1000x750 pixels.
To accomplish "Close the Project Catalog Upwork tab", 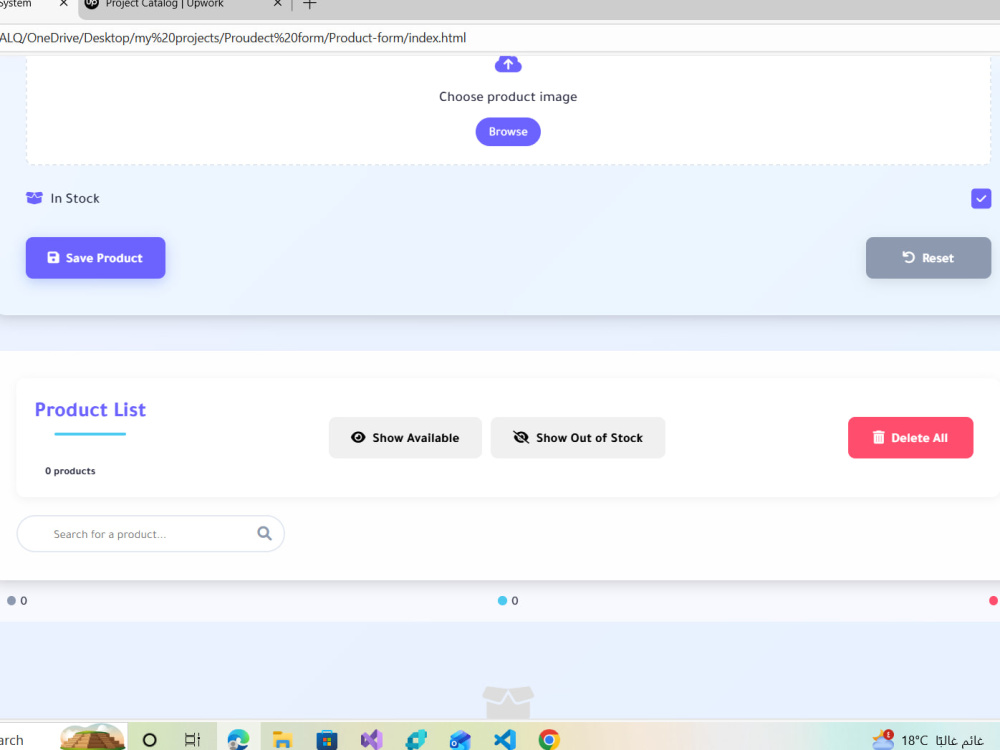I will pos(277,4).
